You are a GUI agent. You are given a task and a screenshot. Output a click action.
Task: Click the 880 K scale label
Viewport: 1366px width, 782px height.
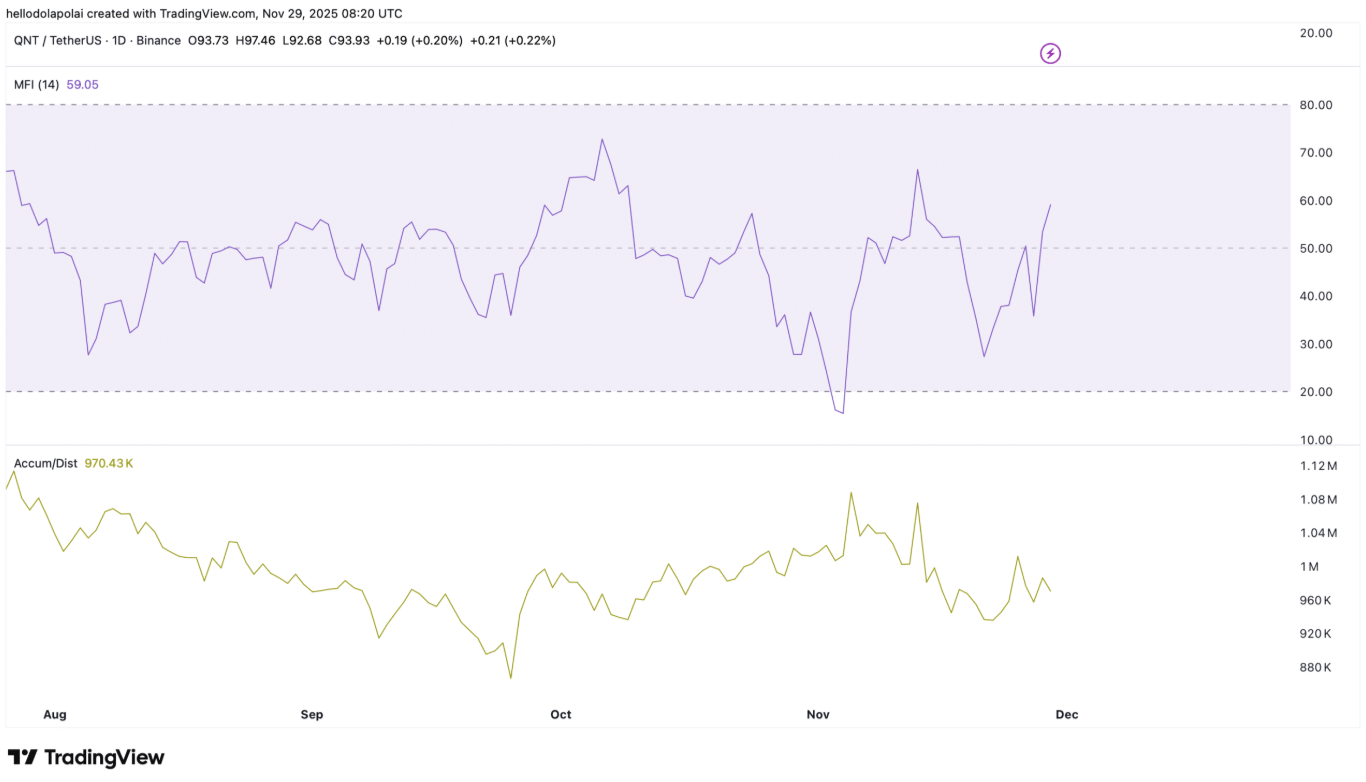(1315, 668)
